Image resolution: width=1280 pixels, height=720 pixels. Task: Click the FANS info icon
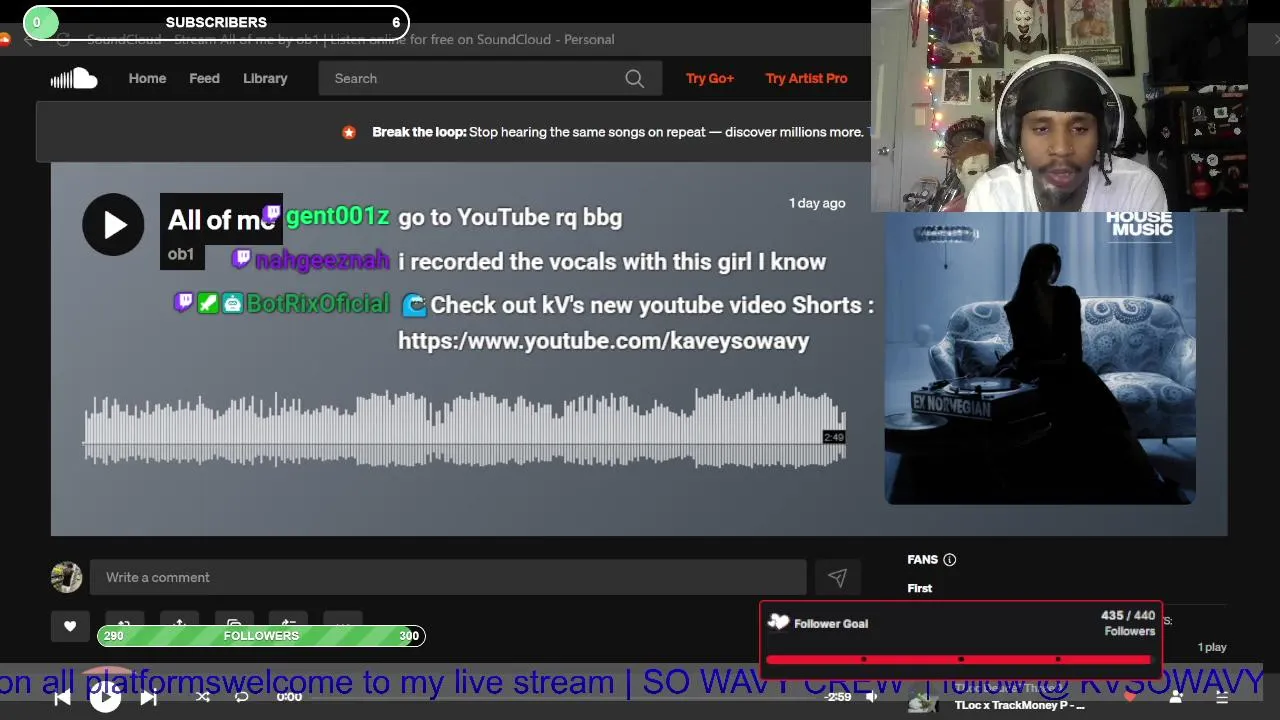pos(950,560)
